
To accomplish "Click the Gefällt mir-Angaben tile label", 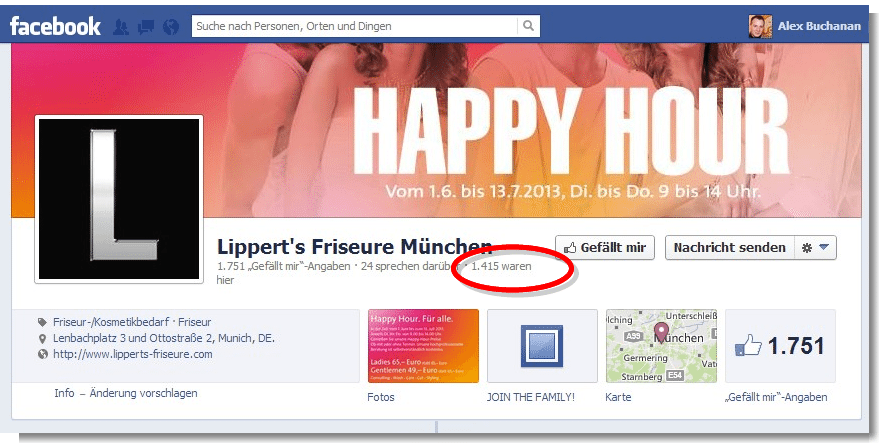I will [776, 397].
